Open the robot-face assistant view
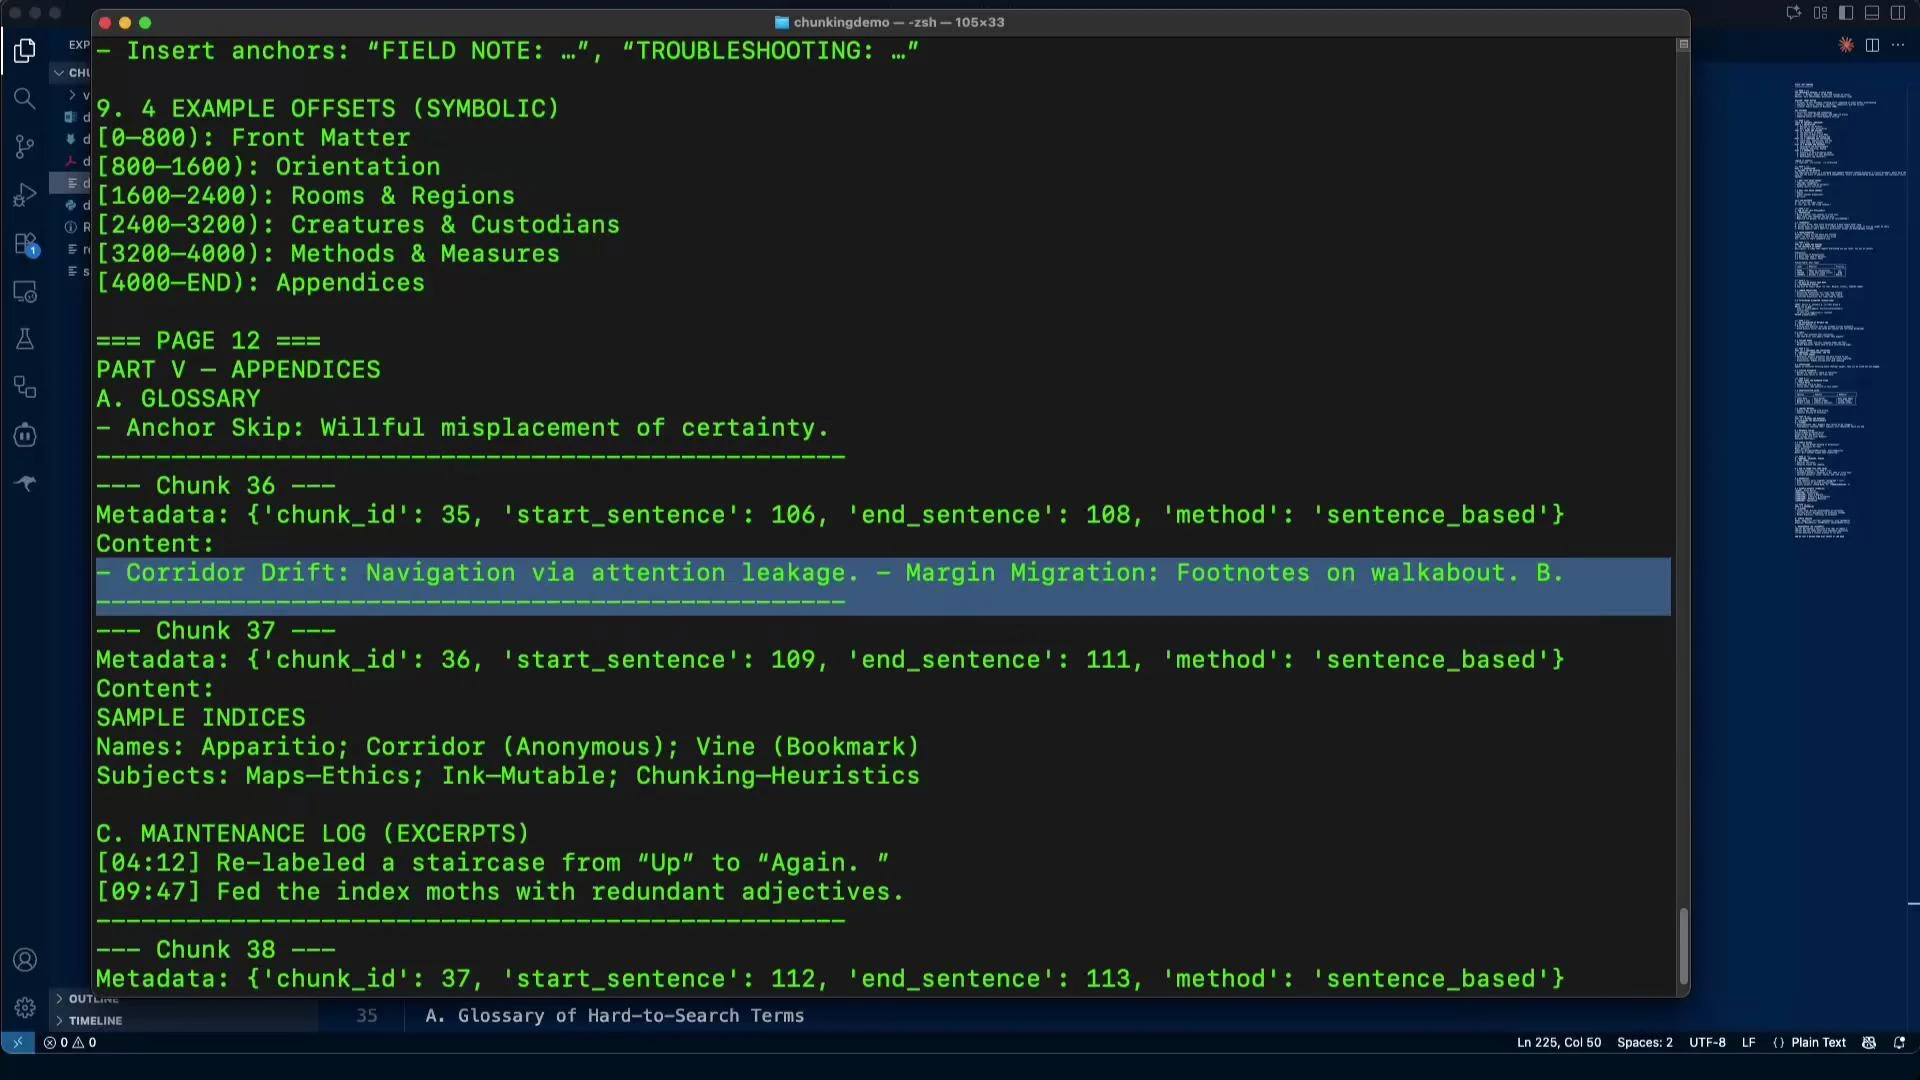Viewport: 1920px width, 1080px height. [25, 436]
